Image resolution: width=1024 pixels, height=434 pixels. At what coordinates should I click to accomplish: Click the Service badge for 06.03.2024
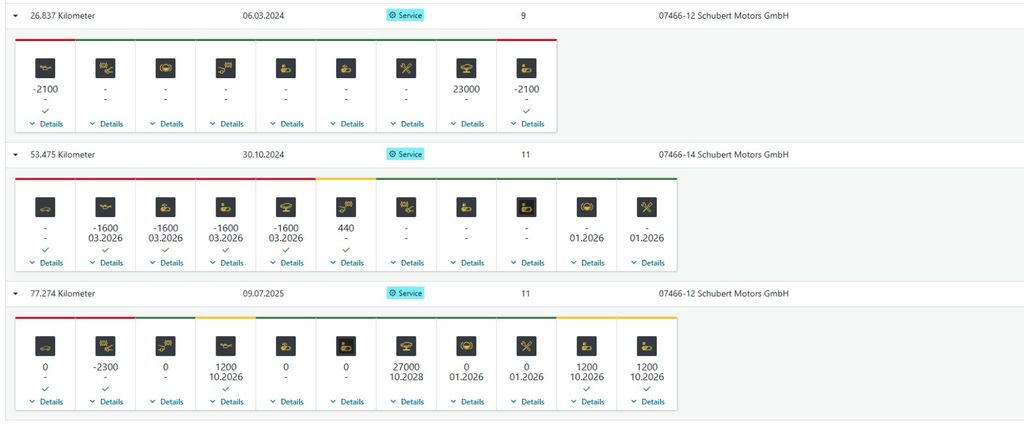coord(405,16)
